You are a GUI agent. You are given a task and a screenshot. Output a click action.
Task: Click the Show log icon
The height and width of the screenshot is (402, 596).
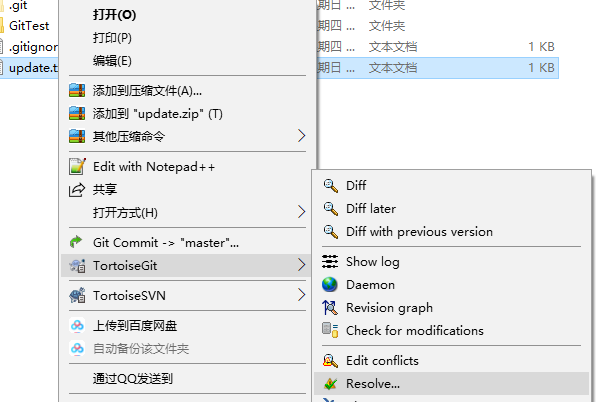click(330, 262)
